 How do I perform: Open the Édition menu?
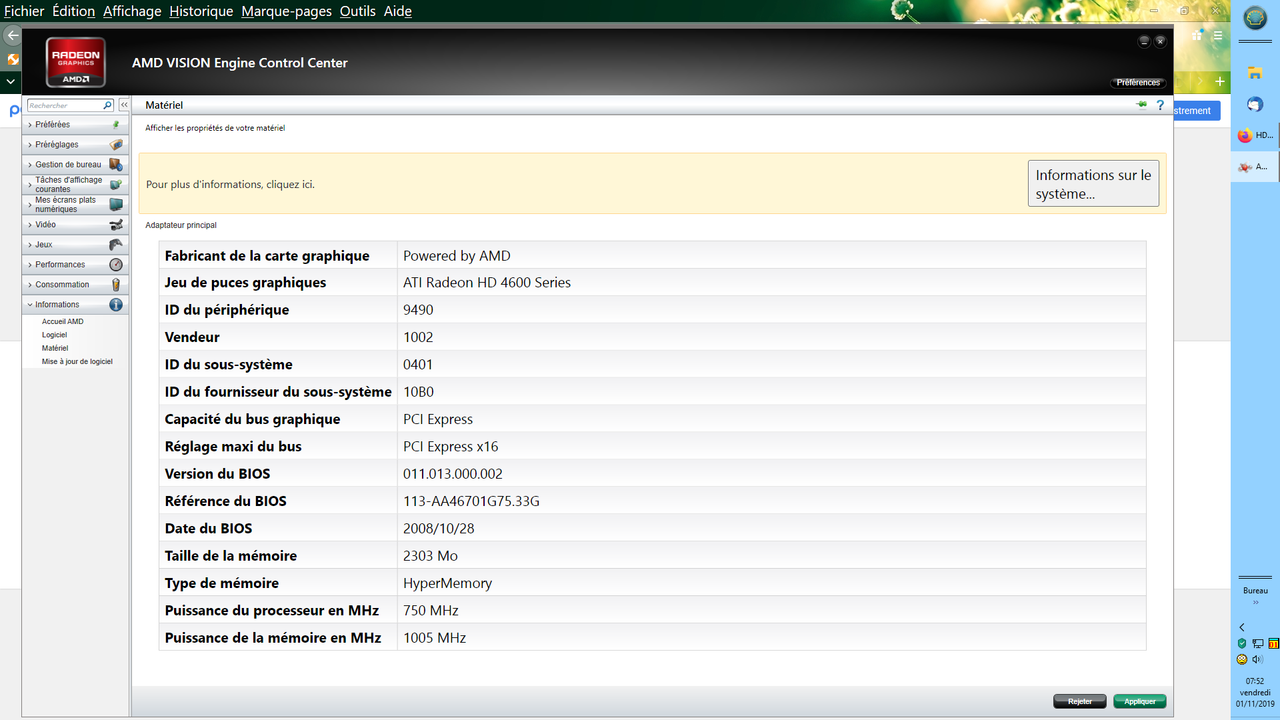coord(74,11)
